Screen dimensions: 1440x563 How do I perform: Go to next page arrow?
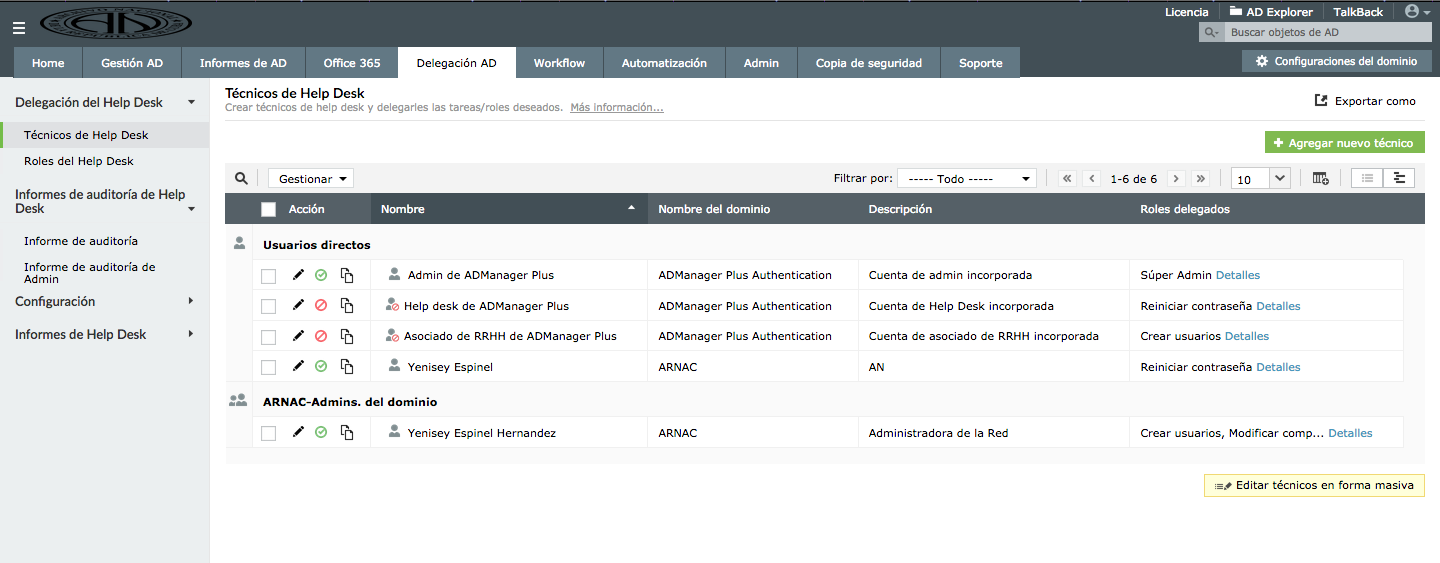coord(1176,178)
